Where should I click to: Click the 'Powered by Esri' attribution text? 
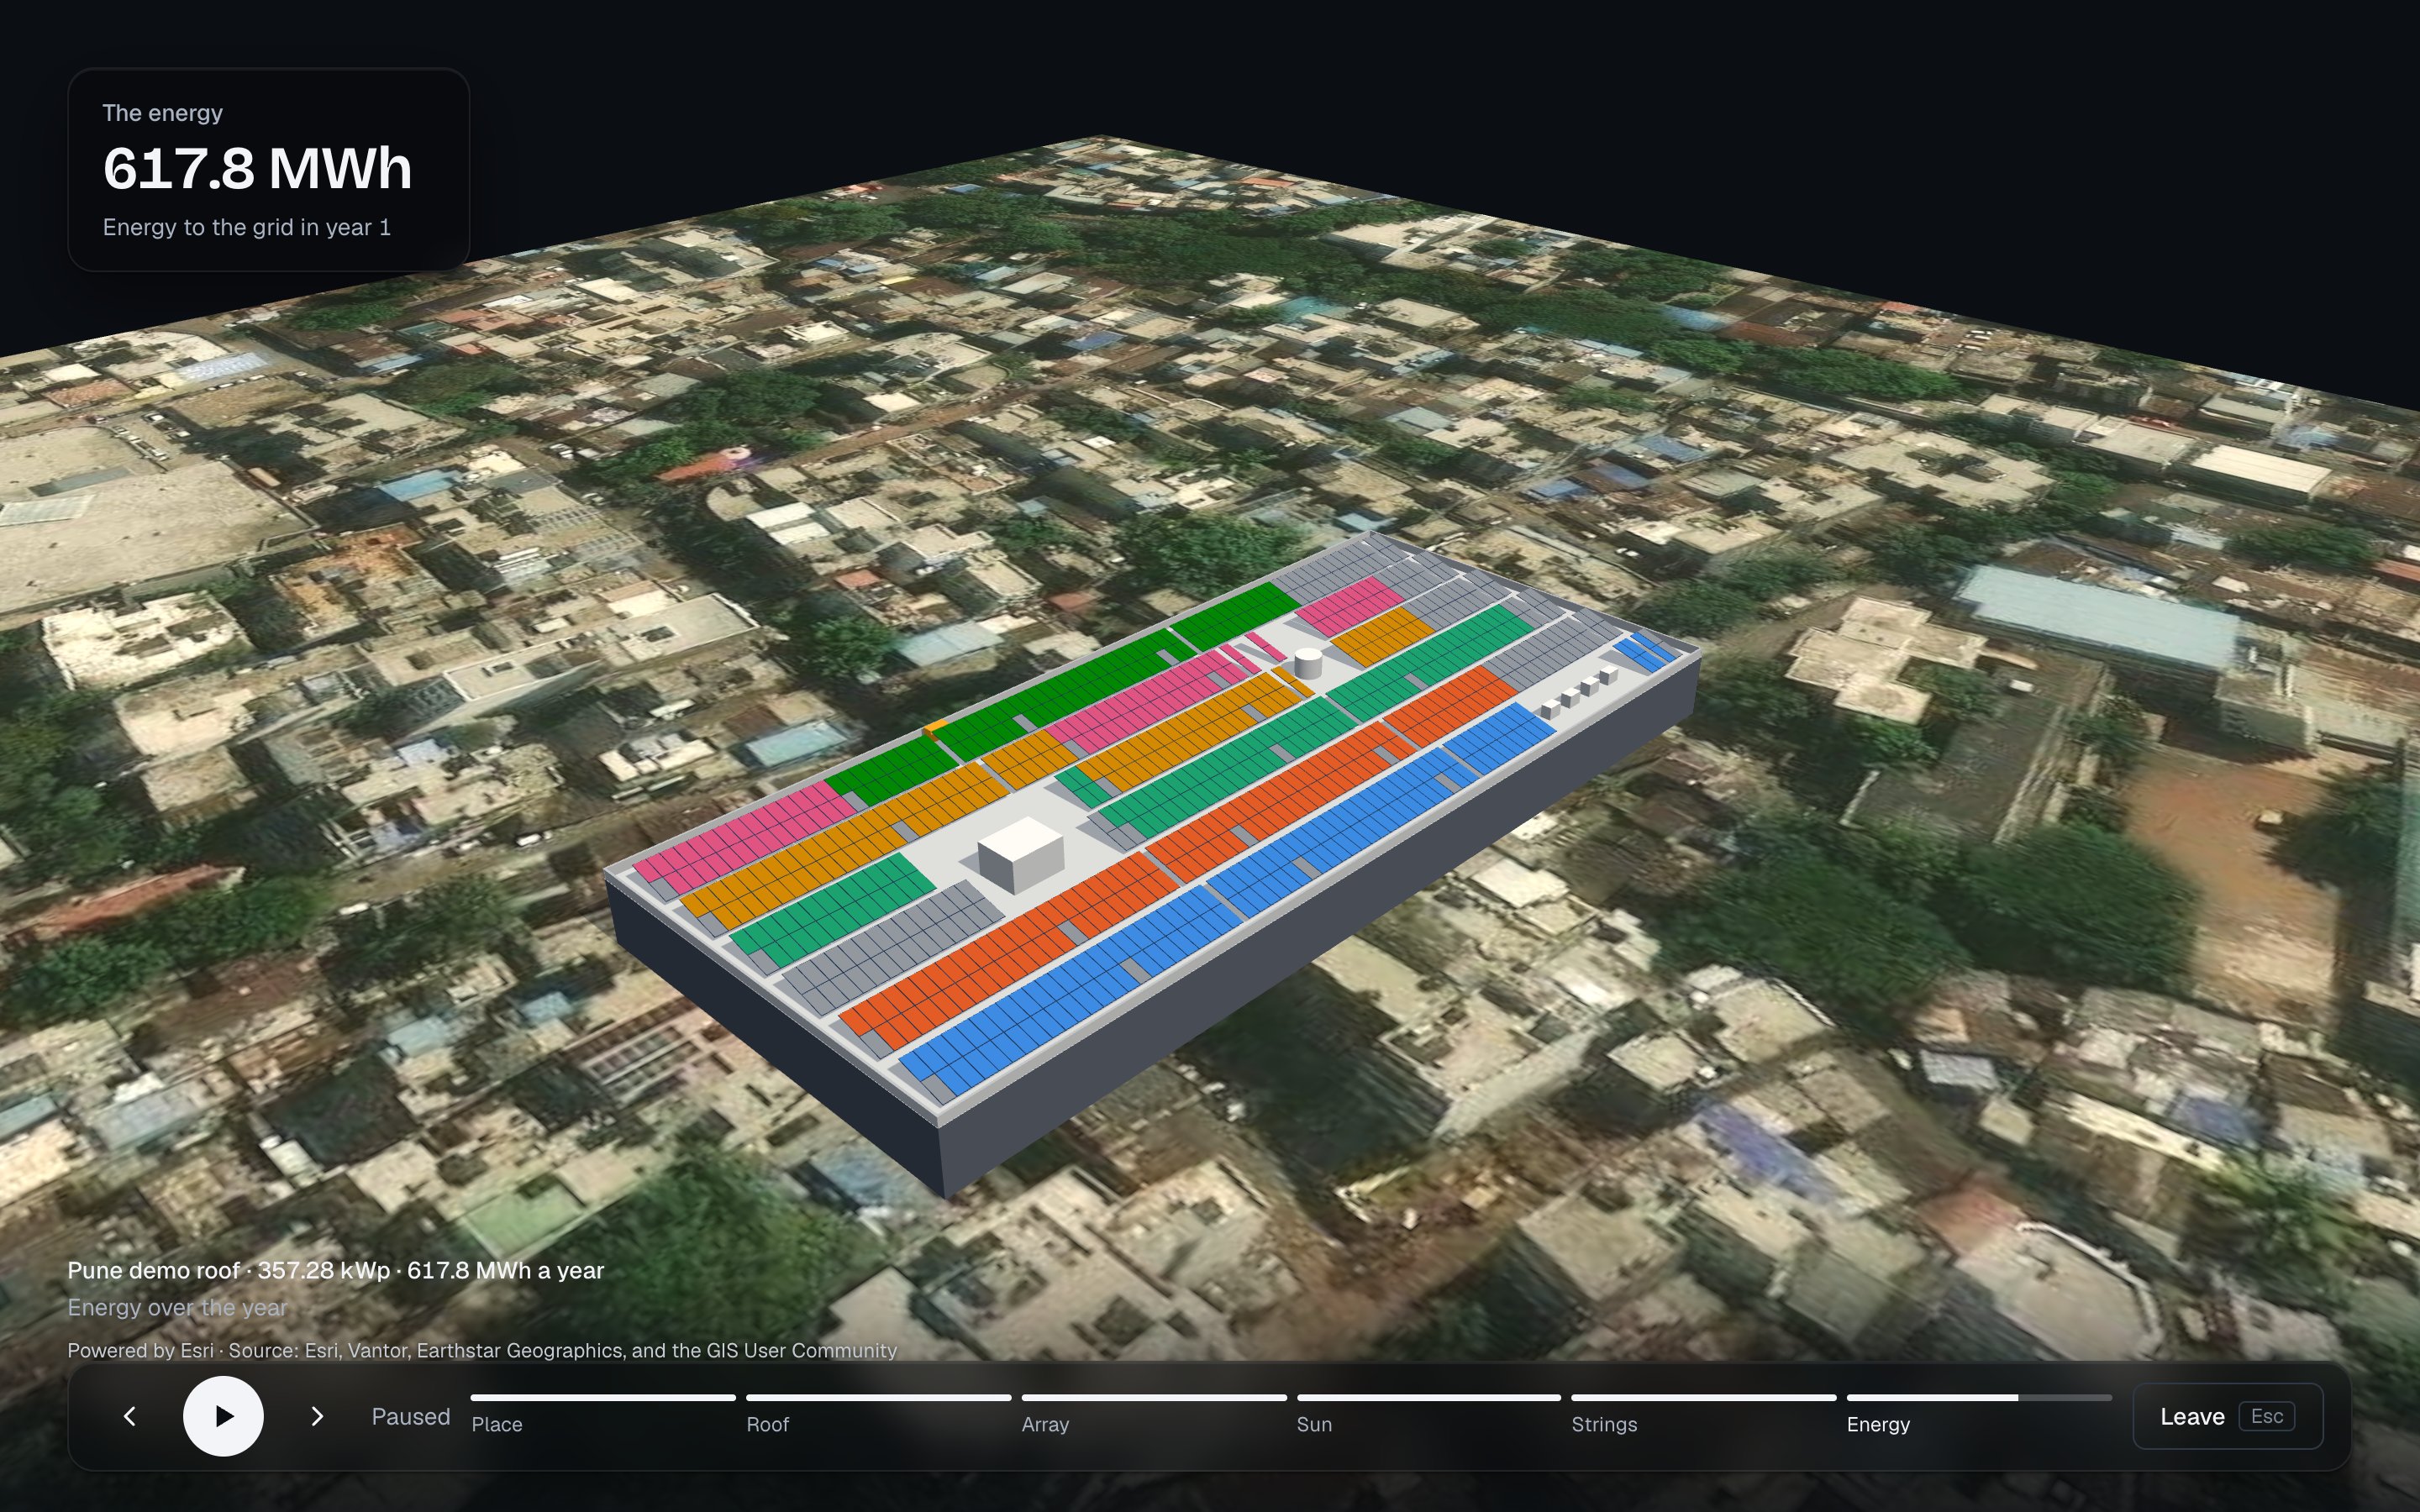(x=482, y=1350)
